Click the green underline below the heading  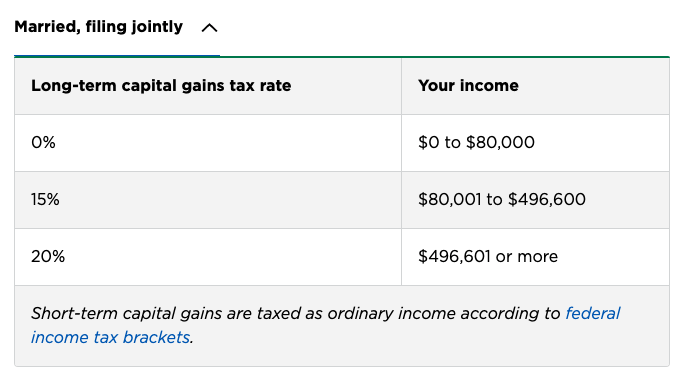pyautogui.click(x=445, y=57)
